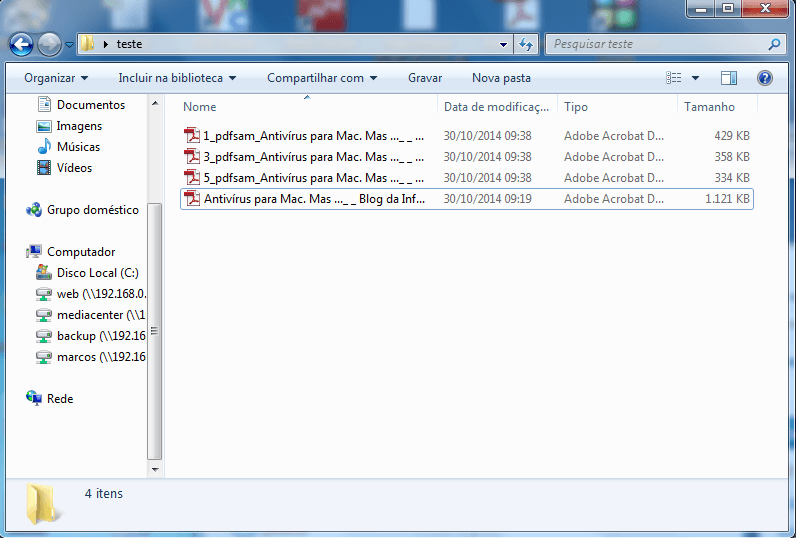Click the window maximize/restore button
Image resolution: width=796 pixels, height=538 pixels.
click(727, 8)
